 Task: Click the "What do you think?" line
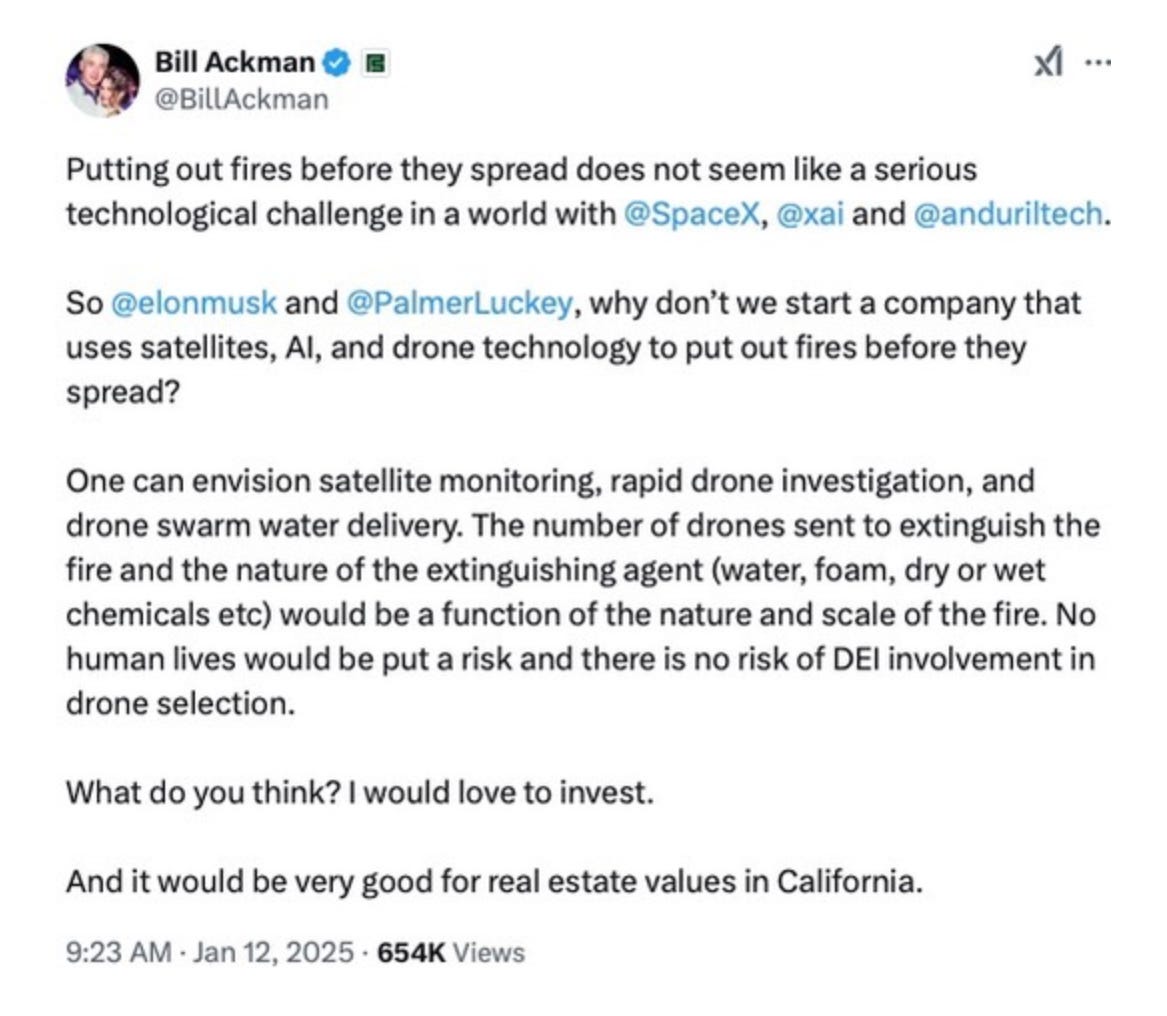pos(358,793)
